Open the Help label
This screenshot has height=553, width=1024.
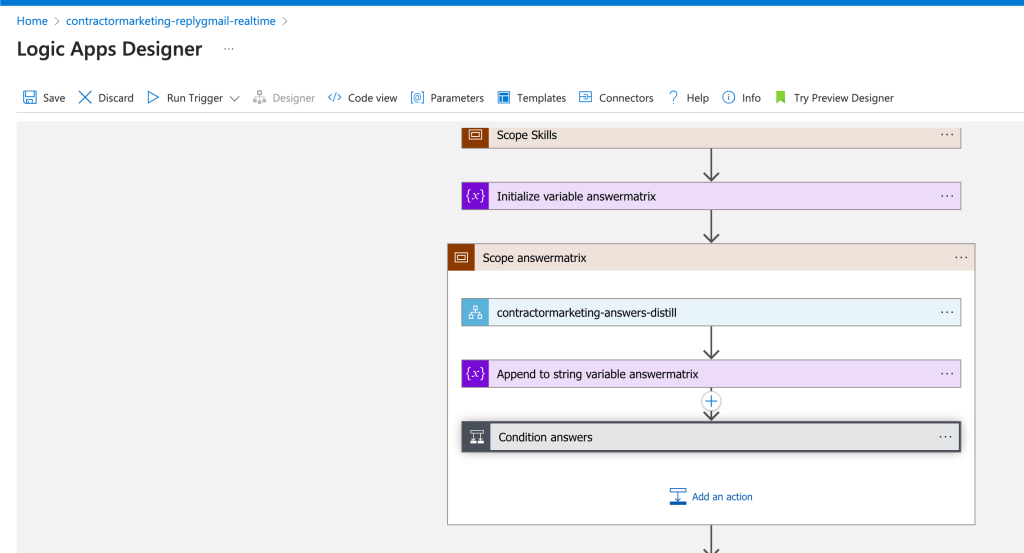click(x=697, y=98)
